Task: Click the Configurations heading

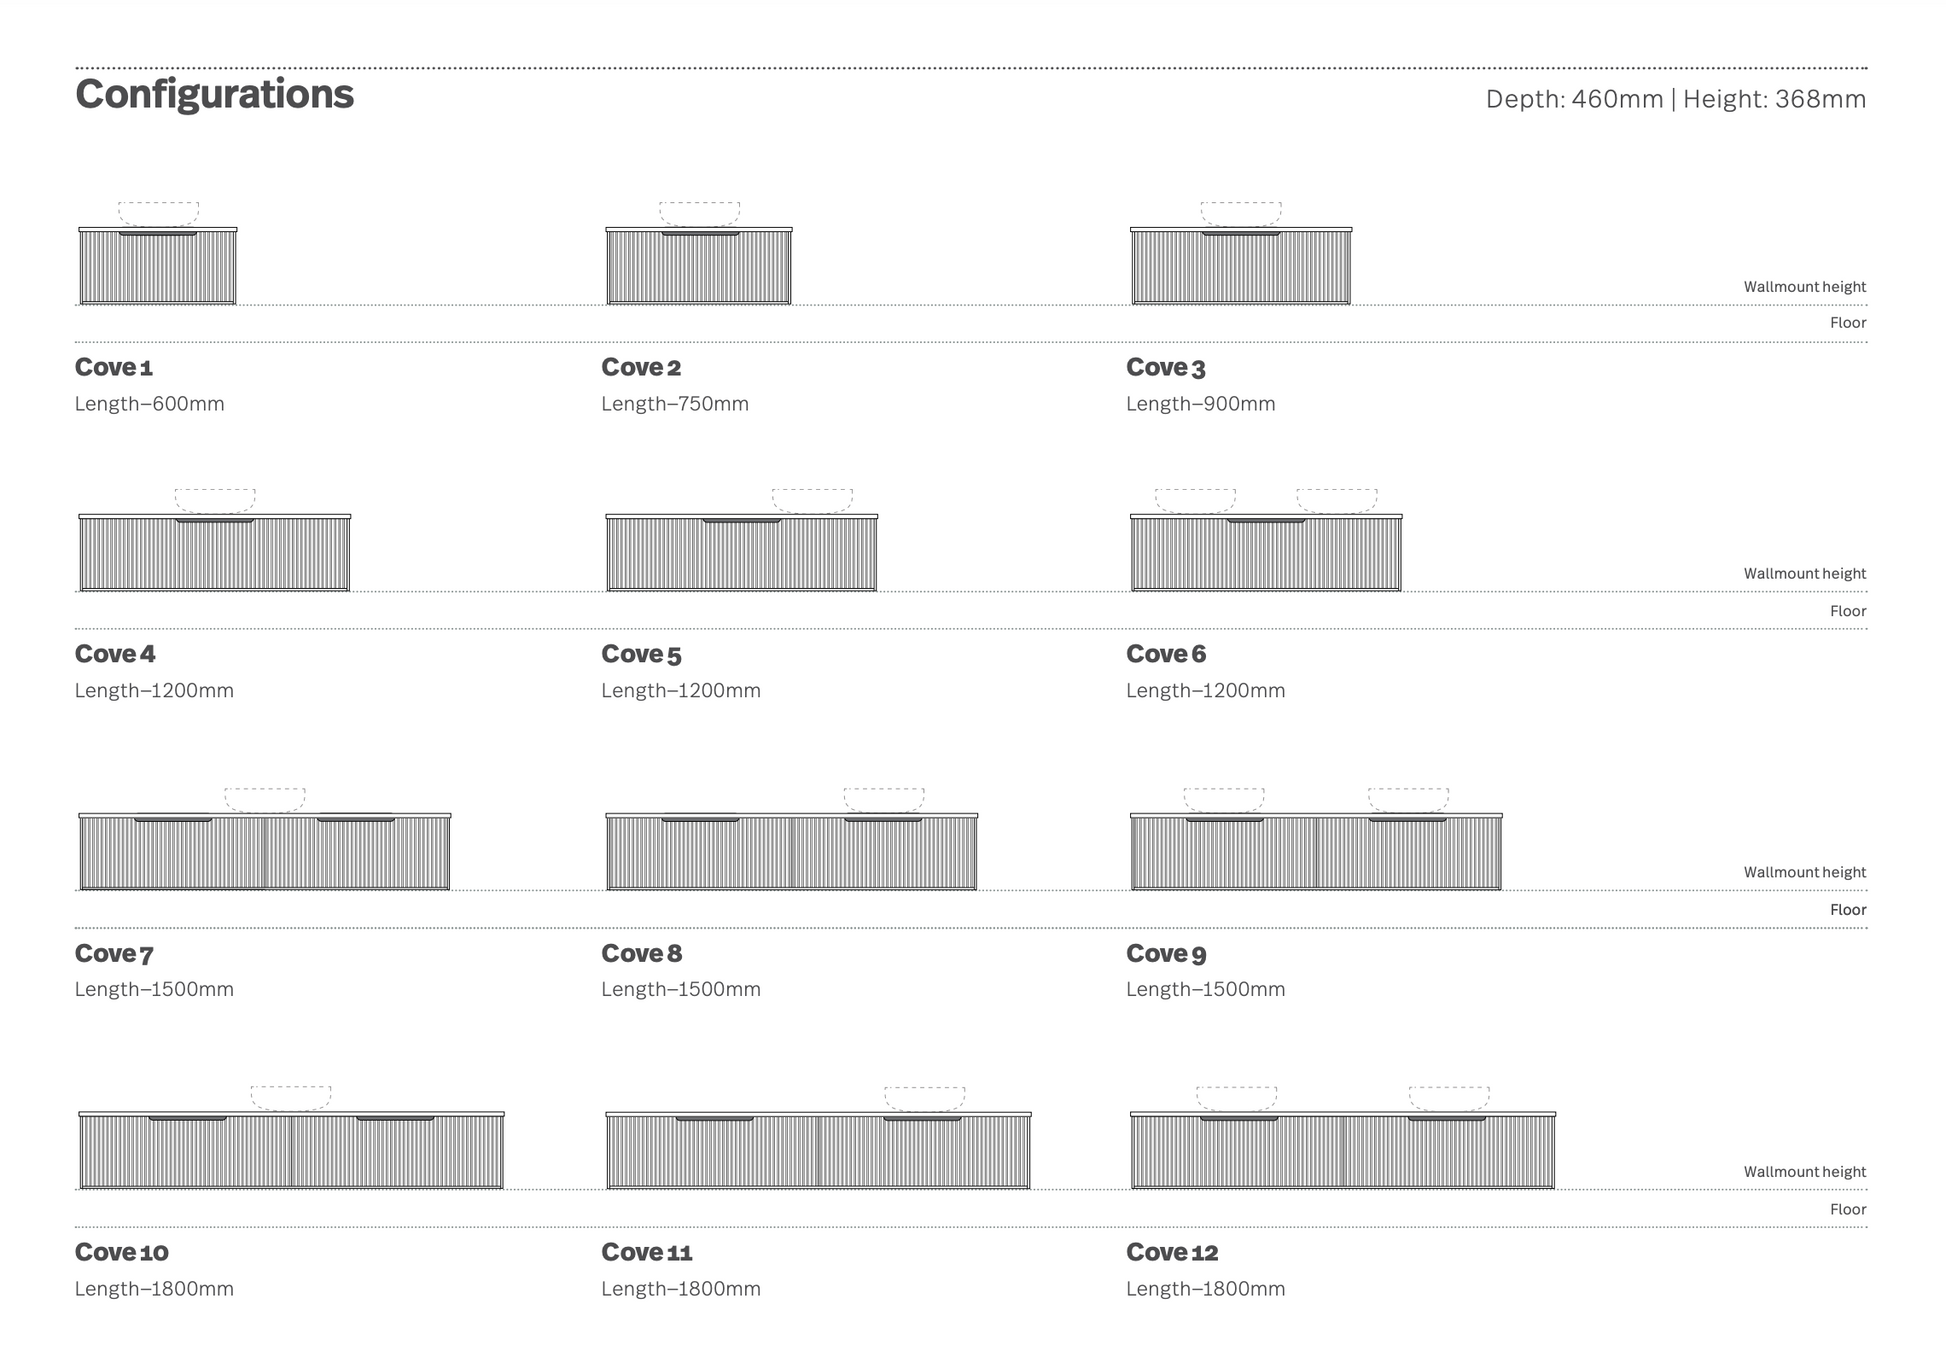Action: 214,94
